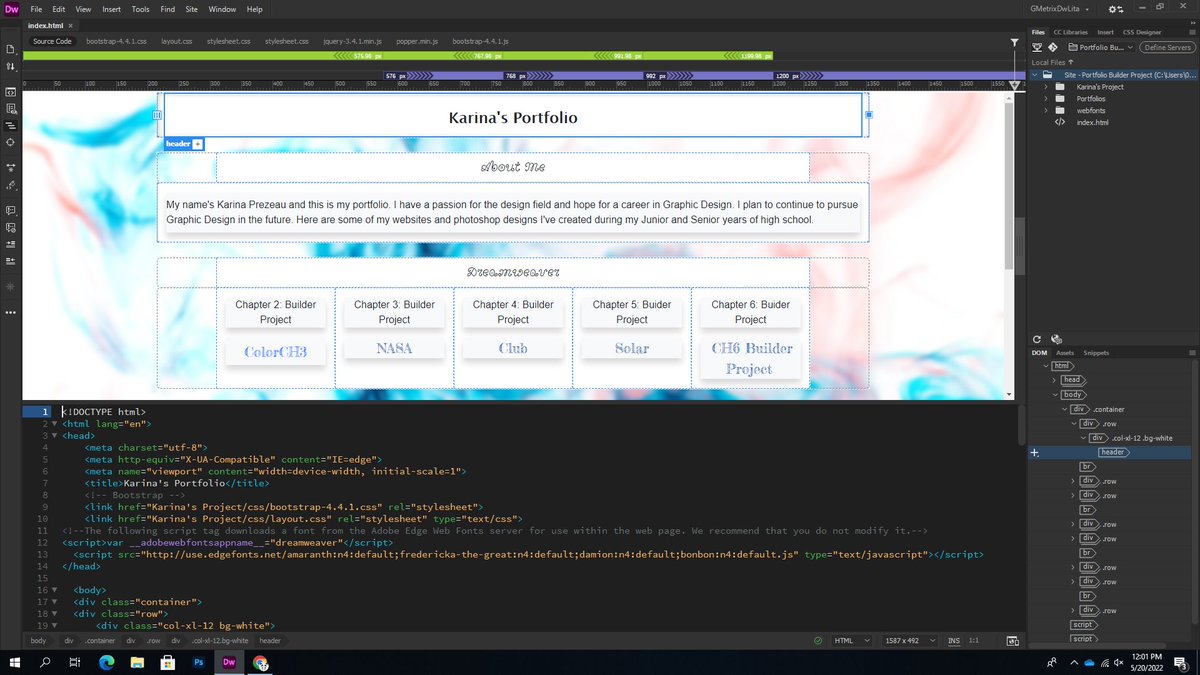1200x675 pixels.
Task: Click the Connect to Remote Server icon
Action: point(1038,47)
